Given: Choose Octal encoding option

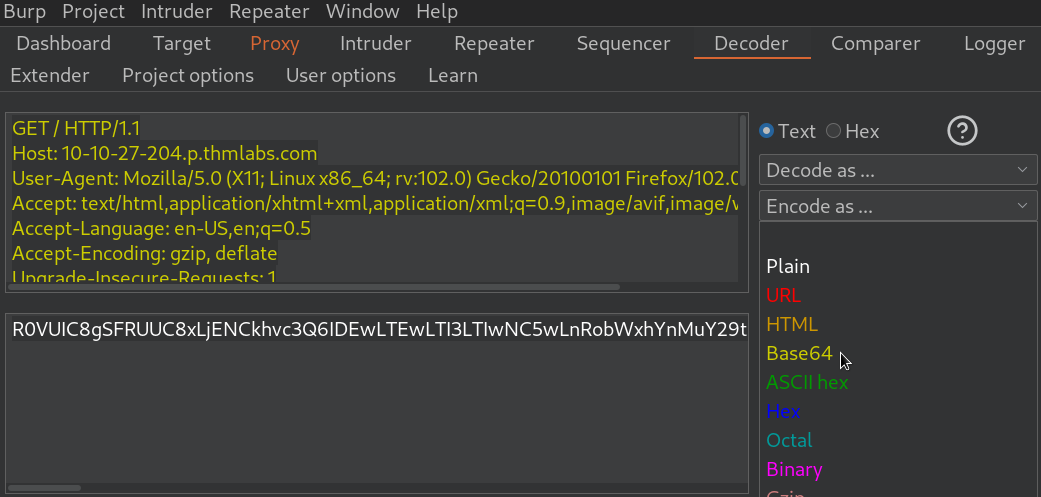Looking at the screenshot, I should (x=789, y=440).
